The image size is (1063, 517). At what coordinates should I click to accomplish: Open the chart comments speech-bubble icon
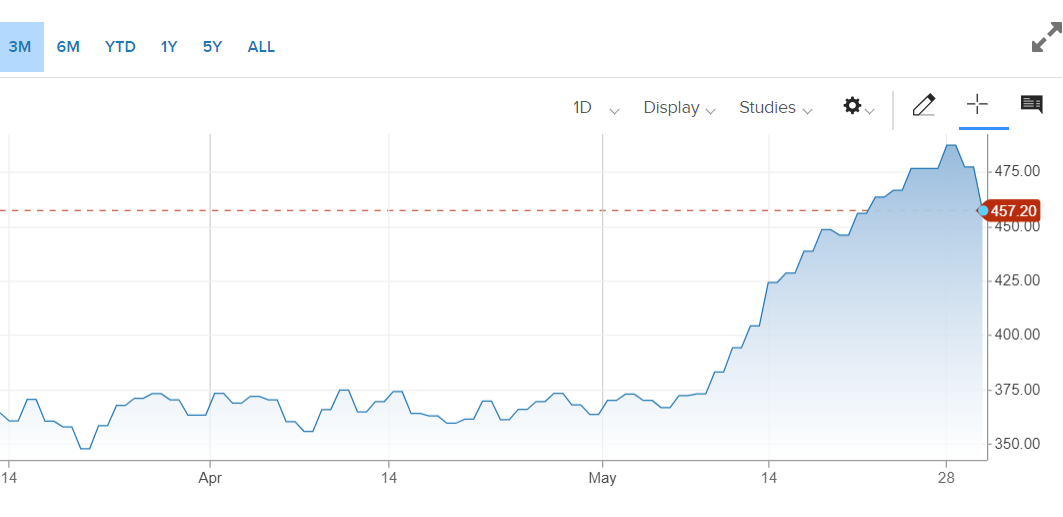click(1031, 104)
